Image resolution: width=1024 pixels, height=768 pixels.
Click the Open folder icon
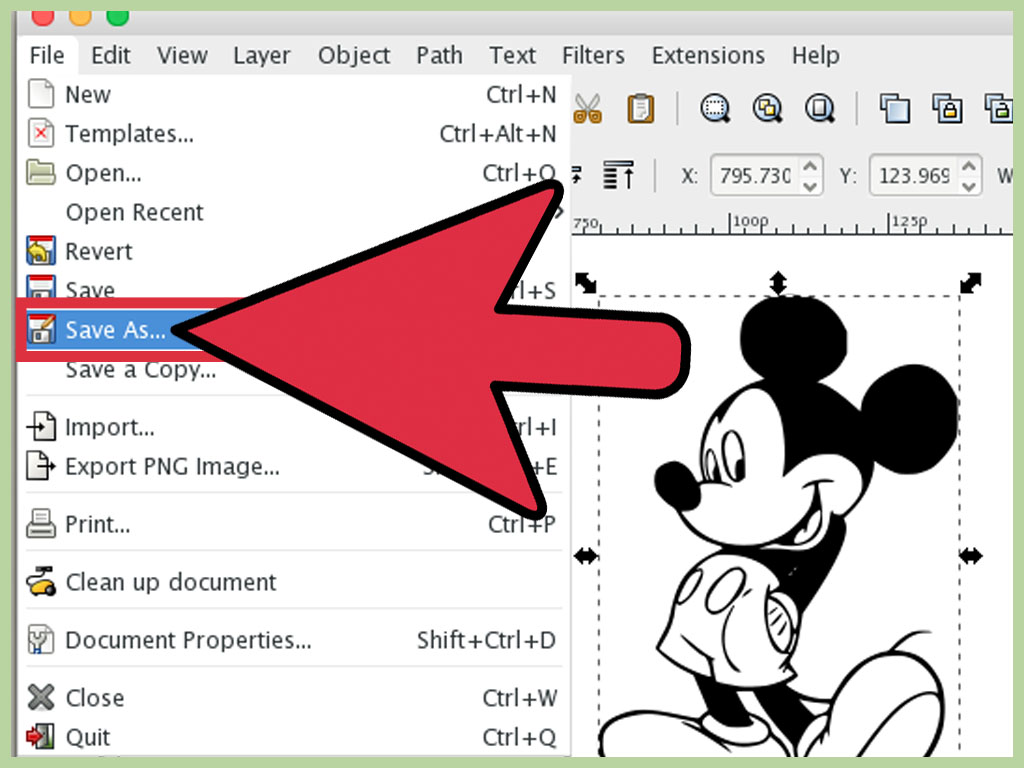click(40, 172)
